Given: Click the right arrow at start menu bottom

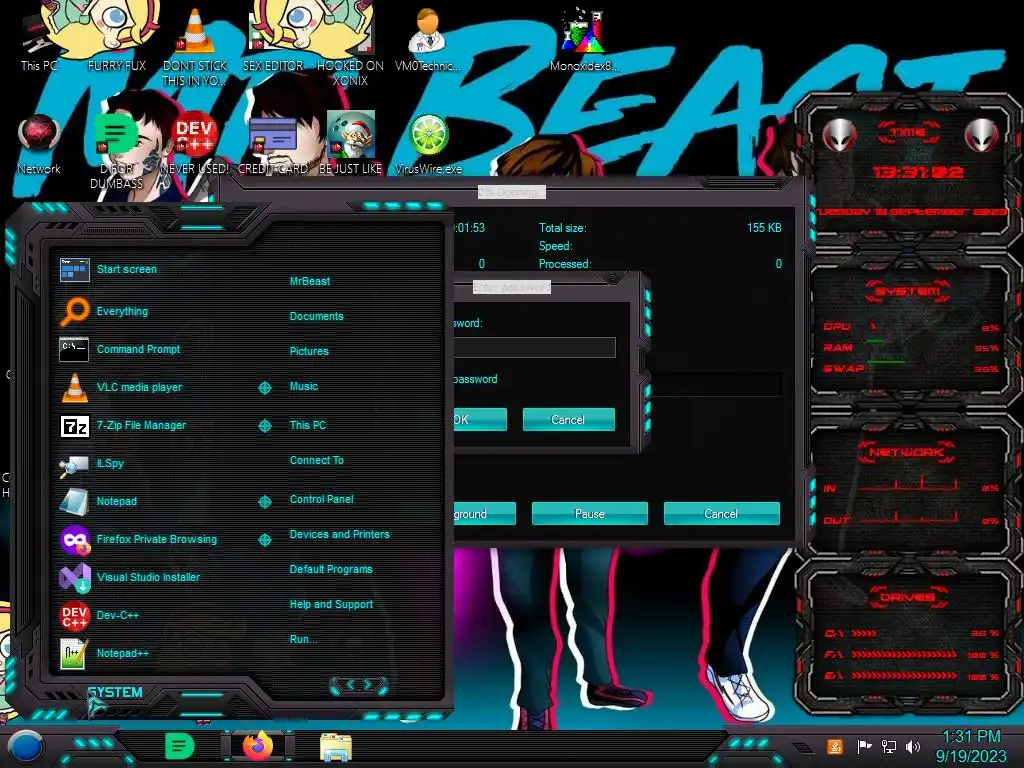Looking at the screenshot, I should coord(368,685).
